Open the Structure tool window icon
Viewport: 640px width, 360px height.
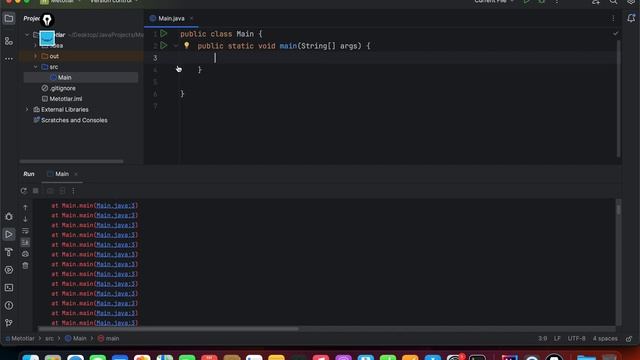pyautogui.click(x=9, y=41)
